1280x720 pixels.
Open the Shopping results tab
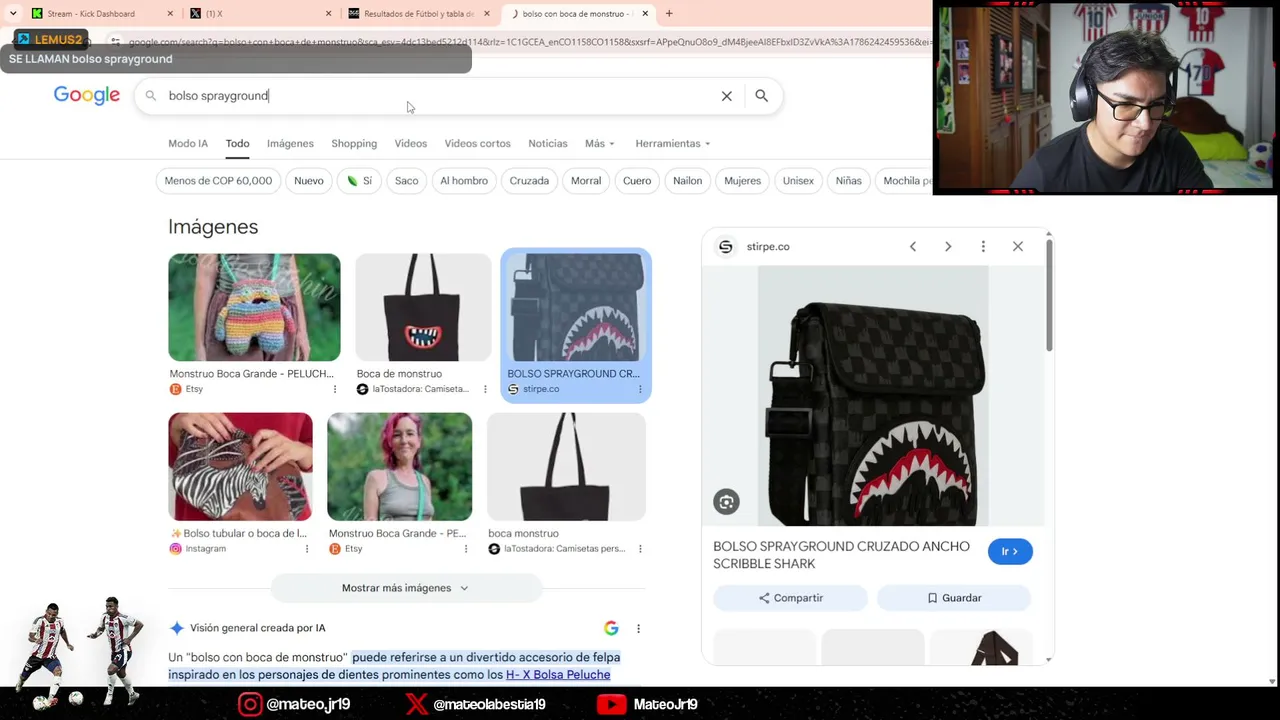point(354,143)
